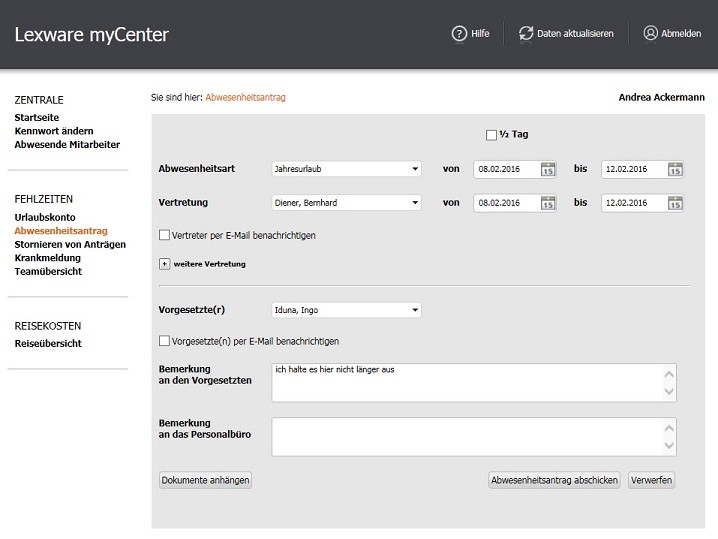Screen dimensions: 718x539
Task: Open the Hilfe question mark icon
Action: [x=459, y=33]
